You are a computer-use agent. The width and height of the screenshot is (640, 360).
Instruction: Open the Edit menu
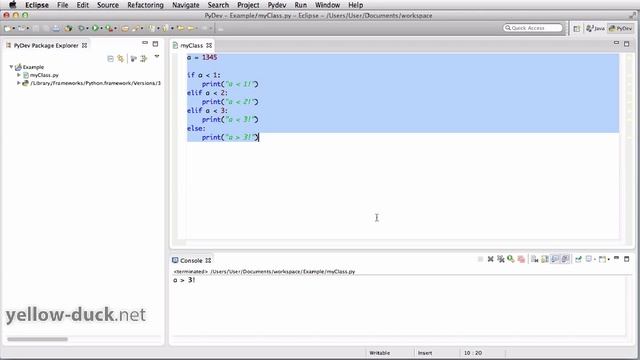coord(82,5)
